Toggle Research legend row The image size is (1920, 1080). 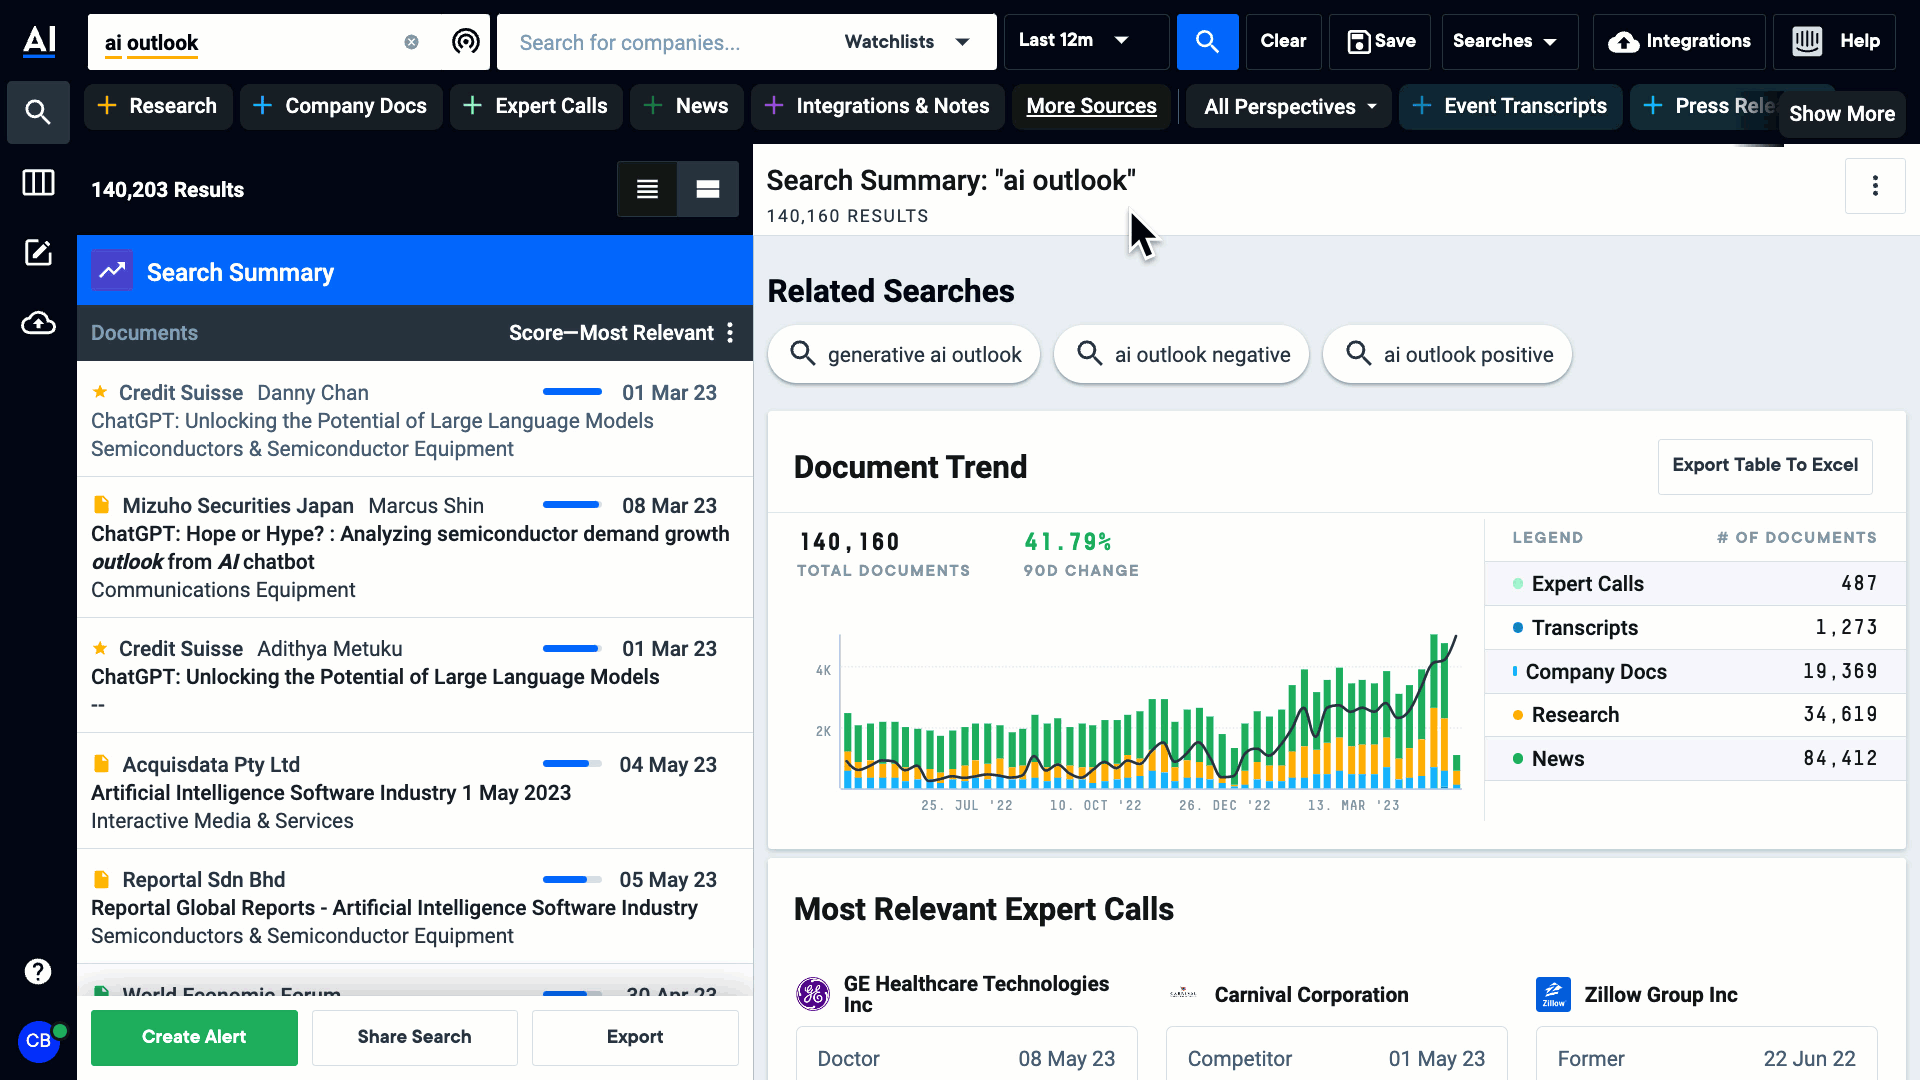1695,714
